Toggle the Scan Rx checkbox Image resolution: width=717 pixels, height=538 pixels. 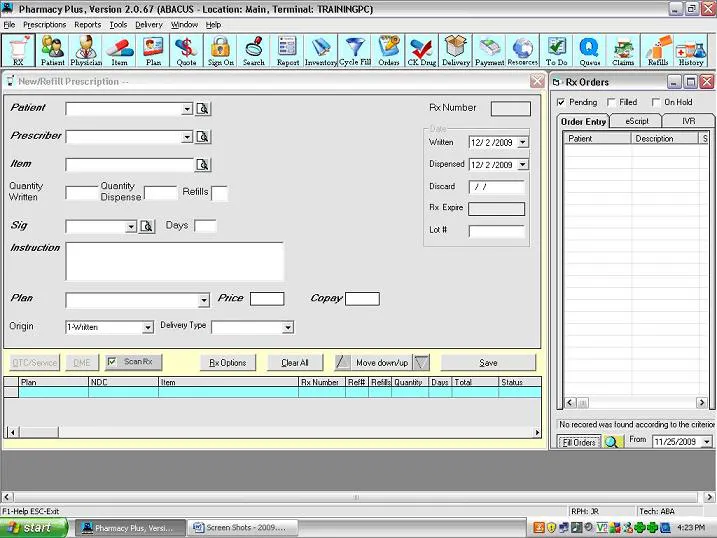(112, 362)
